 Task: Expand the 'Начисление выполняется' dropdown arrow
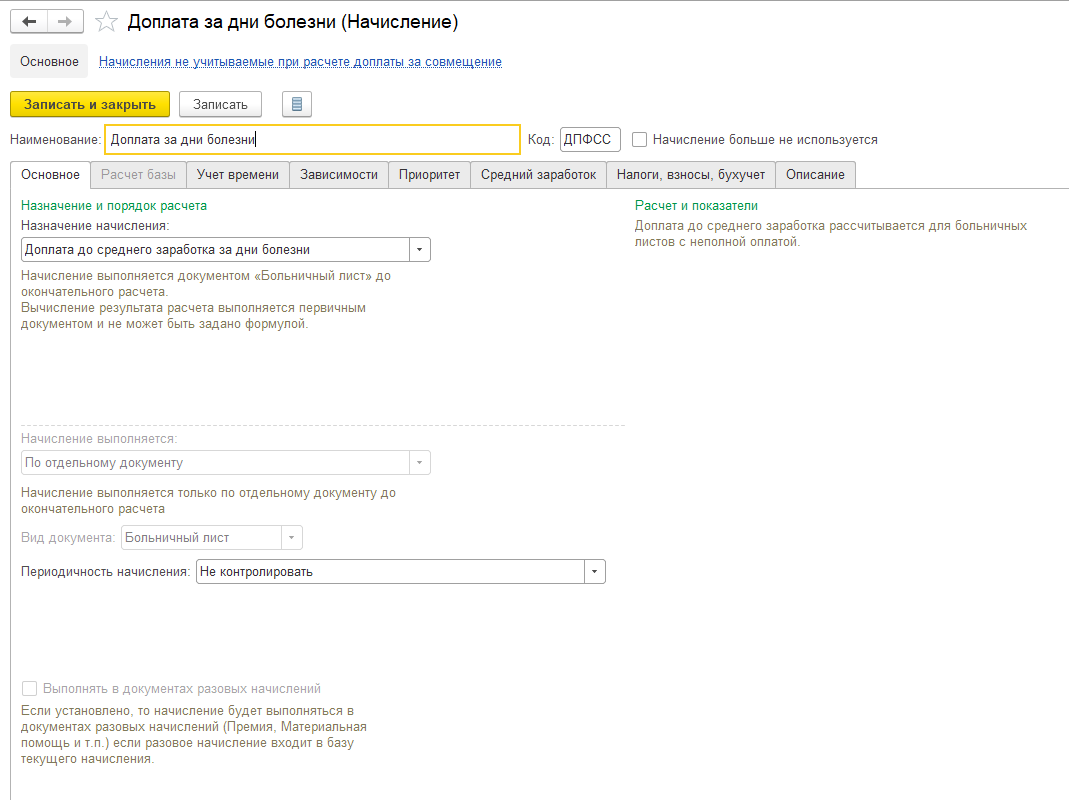[420, 463]
